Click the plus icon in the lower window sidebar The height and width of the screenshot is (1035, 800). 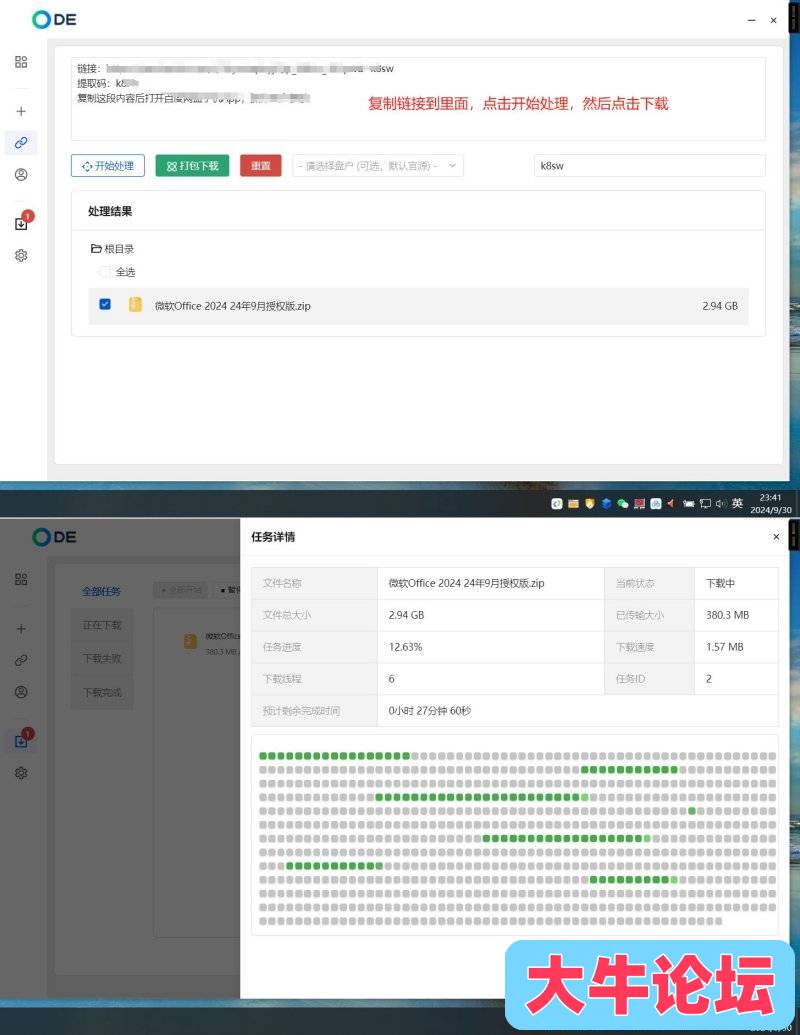click(x=21, y=628)
